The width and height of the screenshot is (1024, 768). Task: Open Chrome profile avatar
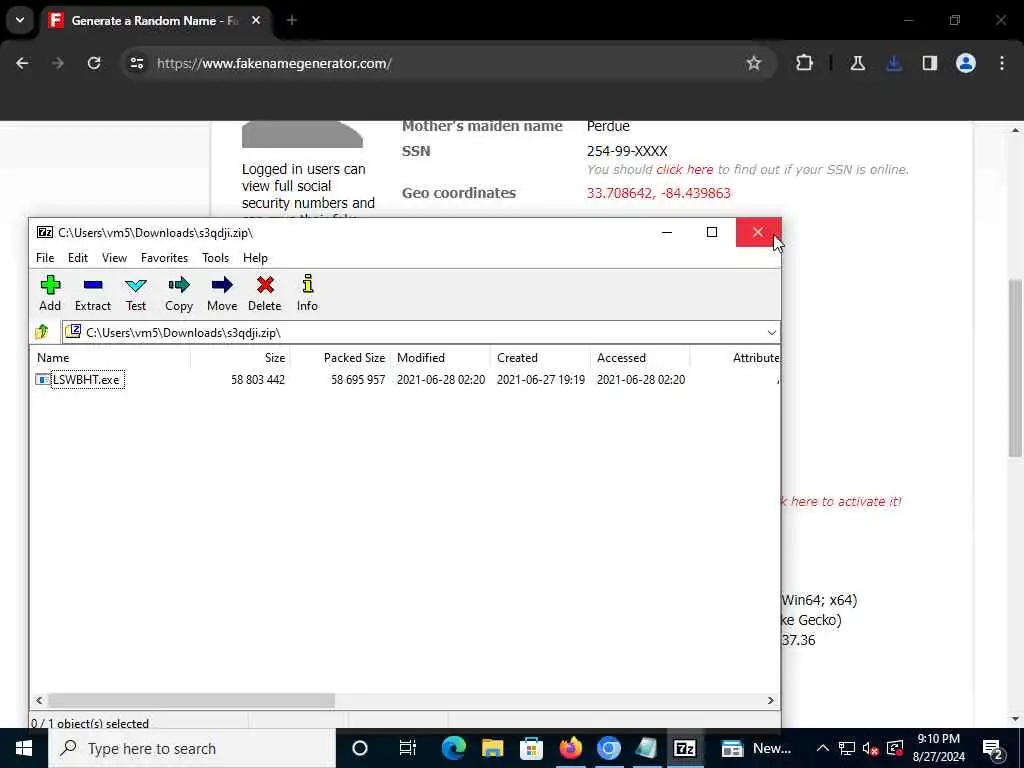pyautogui.click(x=966, y=63)
